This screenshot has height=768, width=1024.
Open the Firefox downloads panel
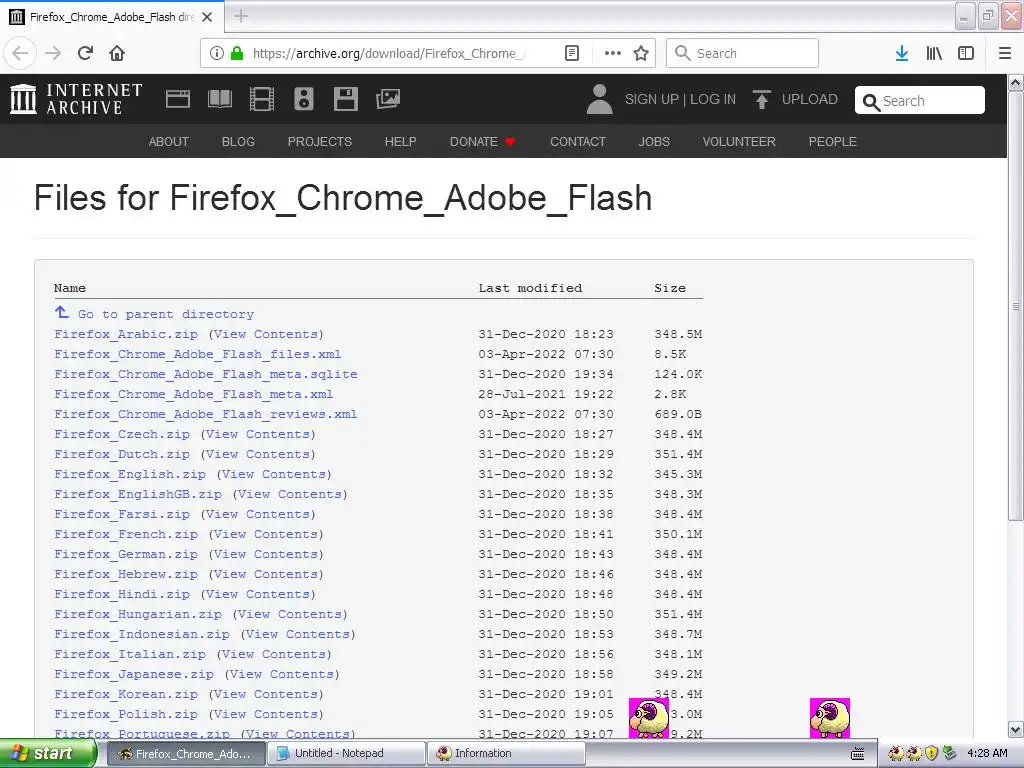point(901,53)
